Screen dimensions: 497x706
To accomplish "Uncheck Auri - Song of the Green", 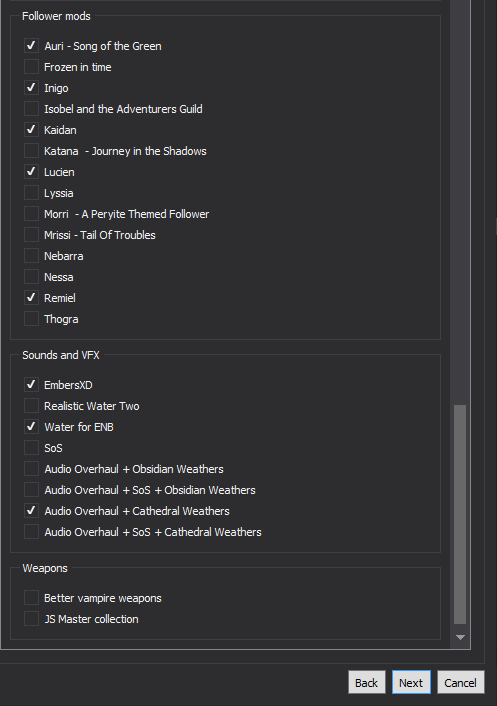I will (31, 46).
